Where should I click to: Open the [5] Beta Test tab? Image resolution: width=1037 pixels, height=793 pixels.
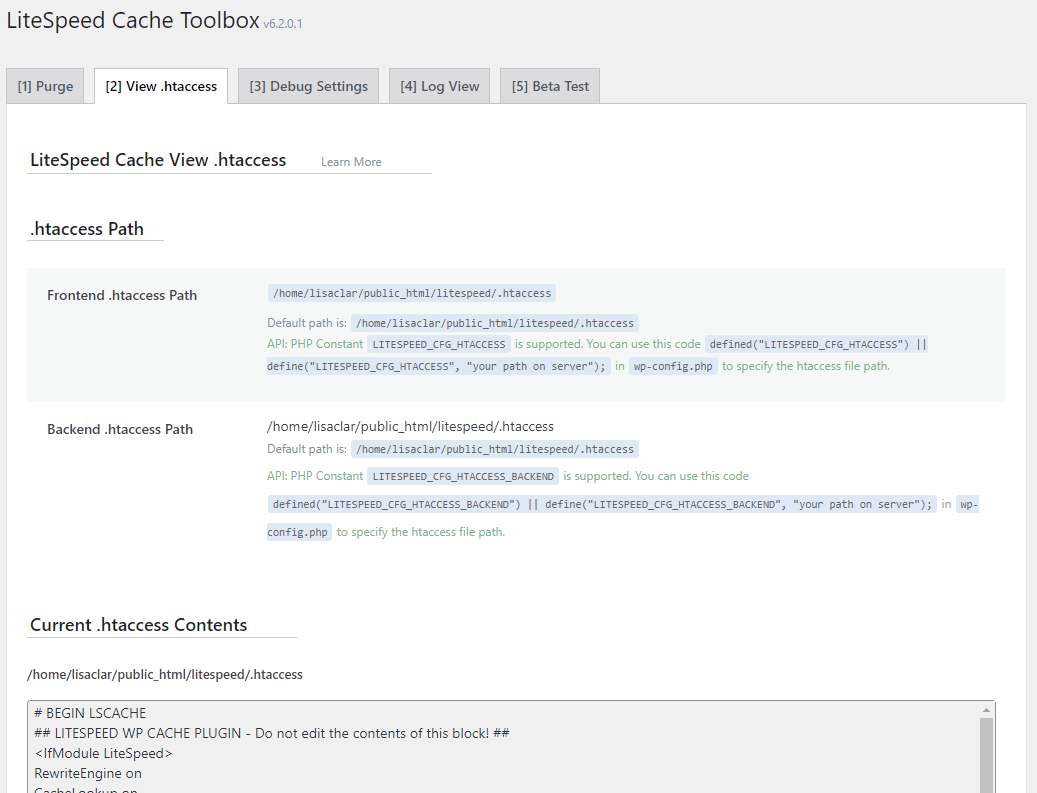point(550,86)
